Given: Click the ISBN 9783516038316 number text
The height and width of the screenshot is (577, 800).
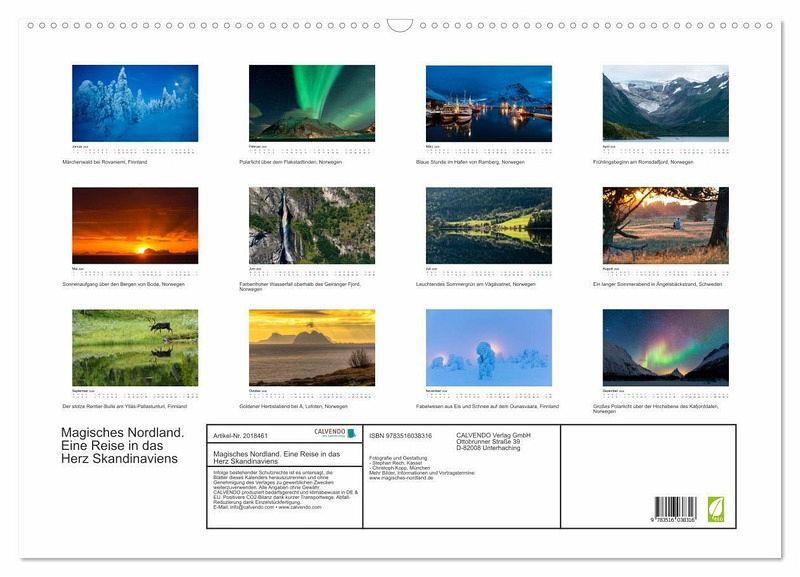Looking at the screenshot, I should pos(400,435).
